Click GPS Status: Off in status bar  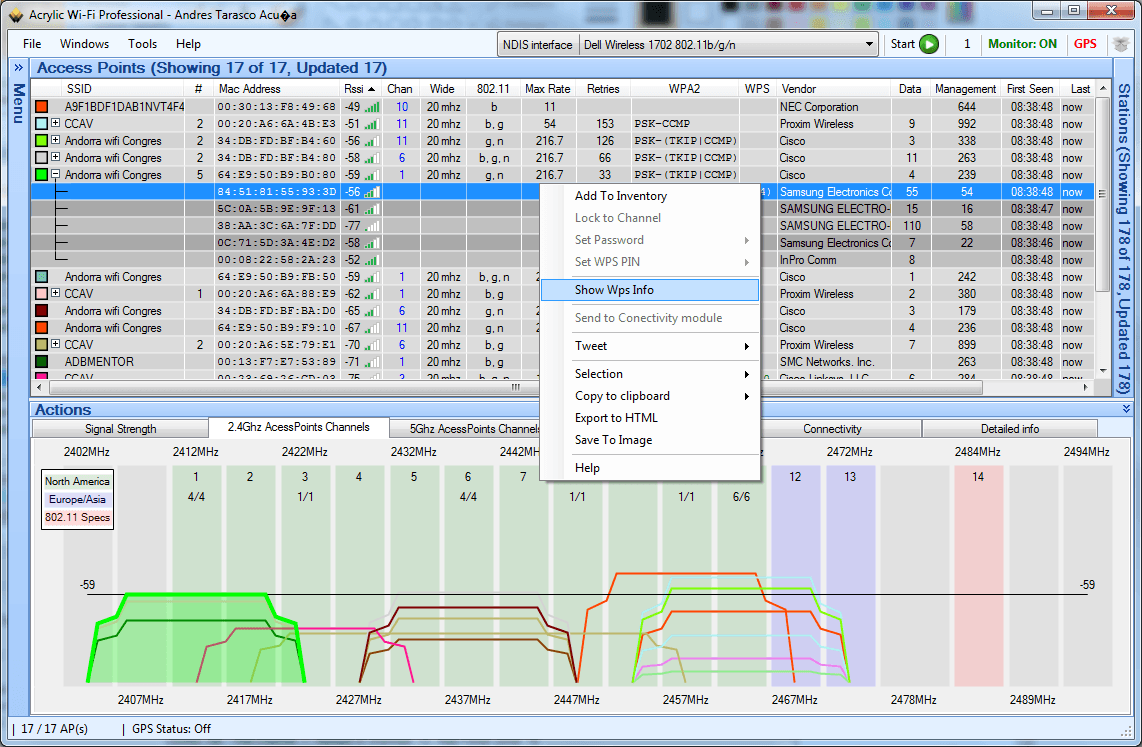click(172, 729)
